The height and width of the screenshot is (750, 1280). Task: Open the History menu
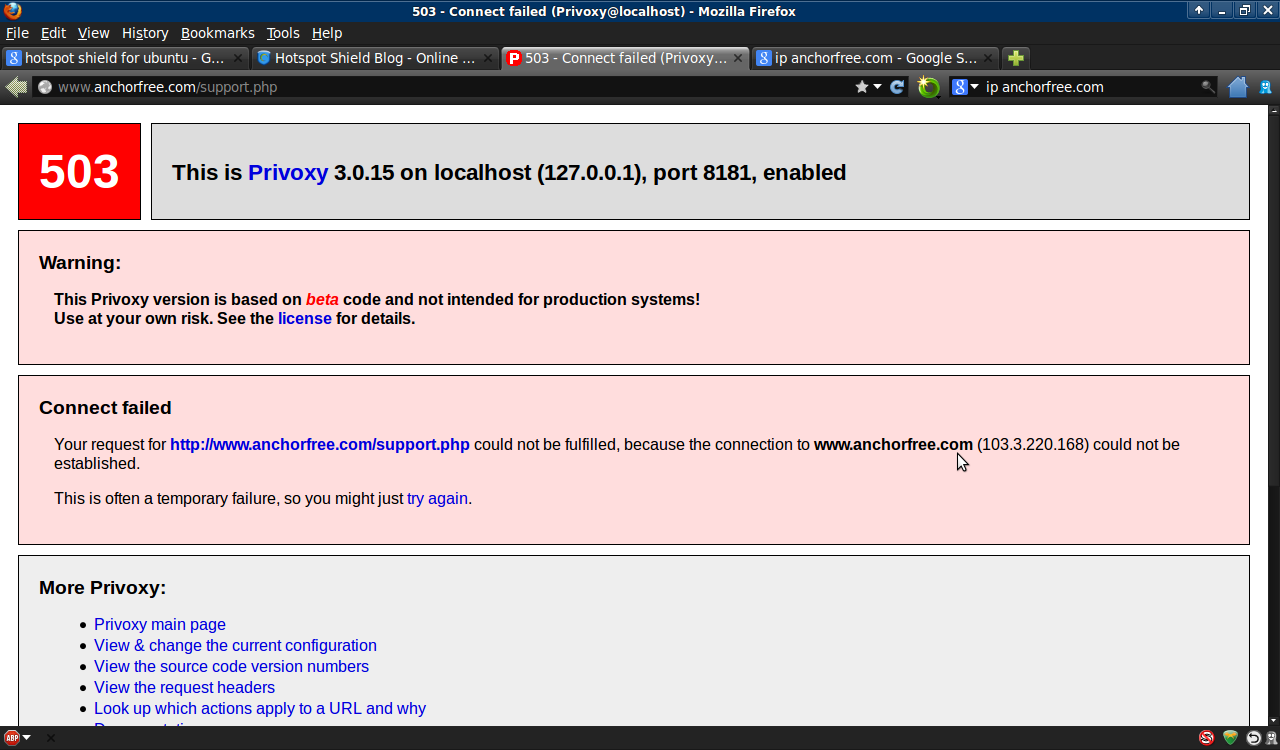pyautogui.click(x=145, y=33)
